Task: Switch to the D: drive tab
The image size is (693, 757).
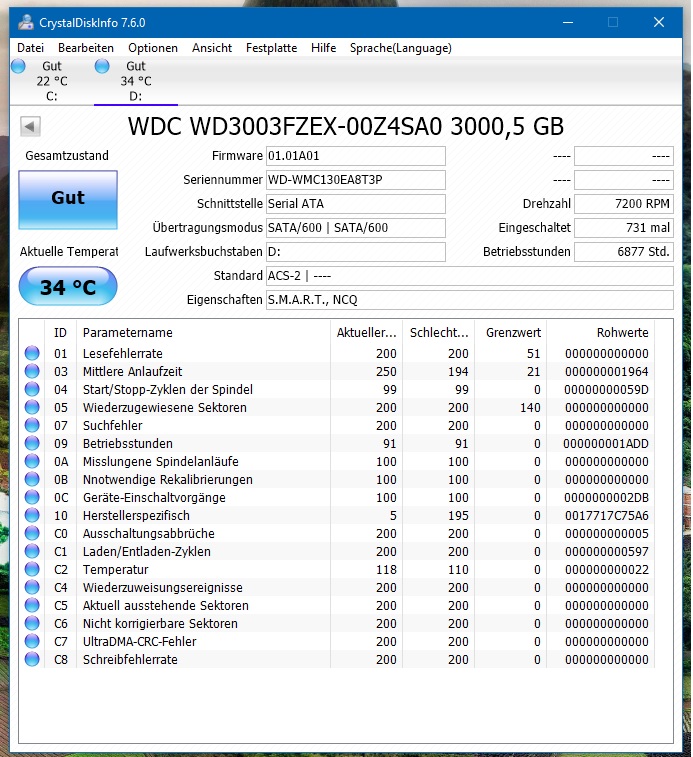Action: (136, 81)
